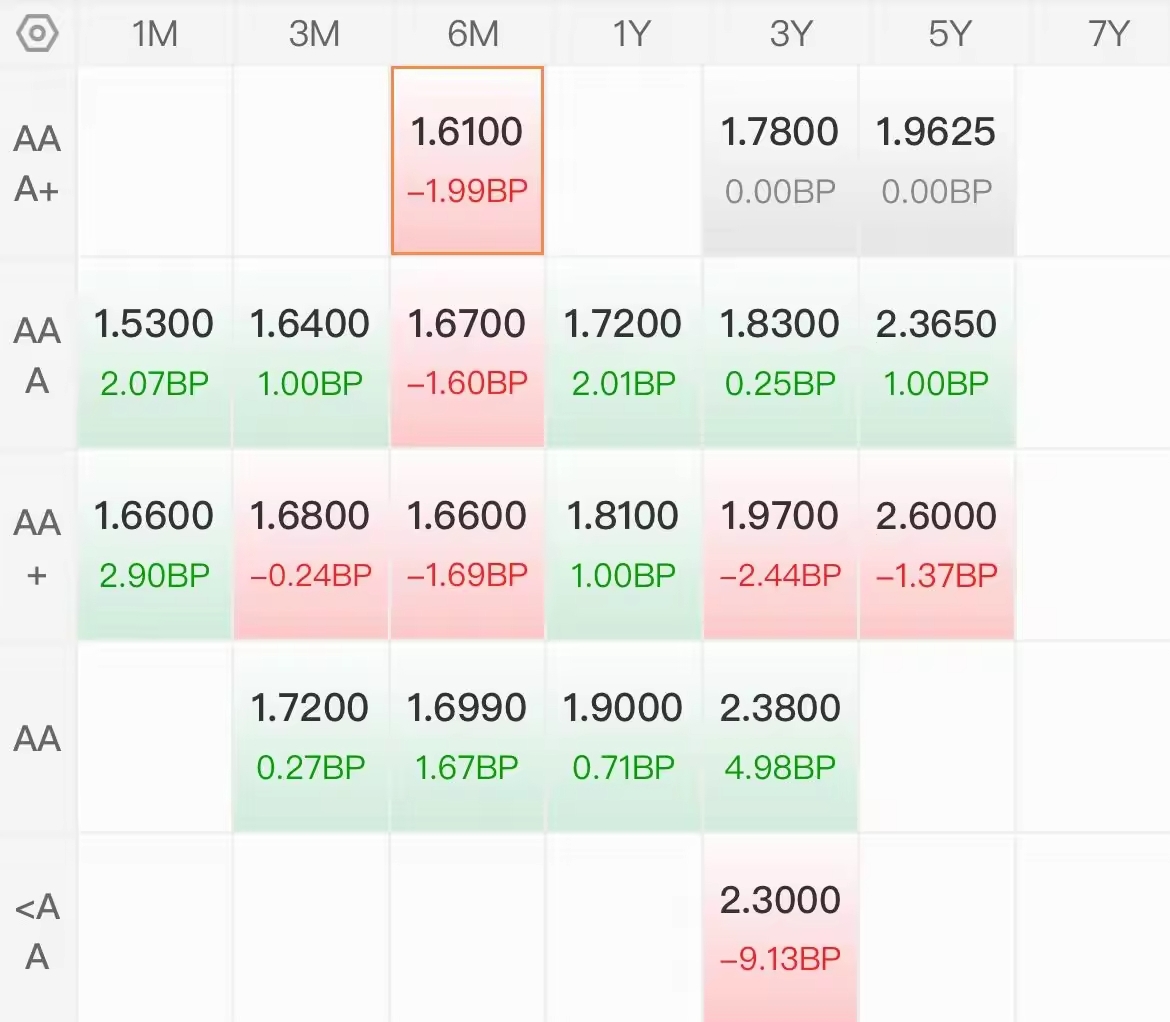This screenshot has width=1170, height=1022.
Task: Open AA 3Y cell with 4.98BP
Action: pos(780,736)
